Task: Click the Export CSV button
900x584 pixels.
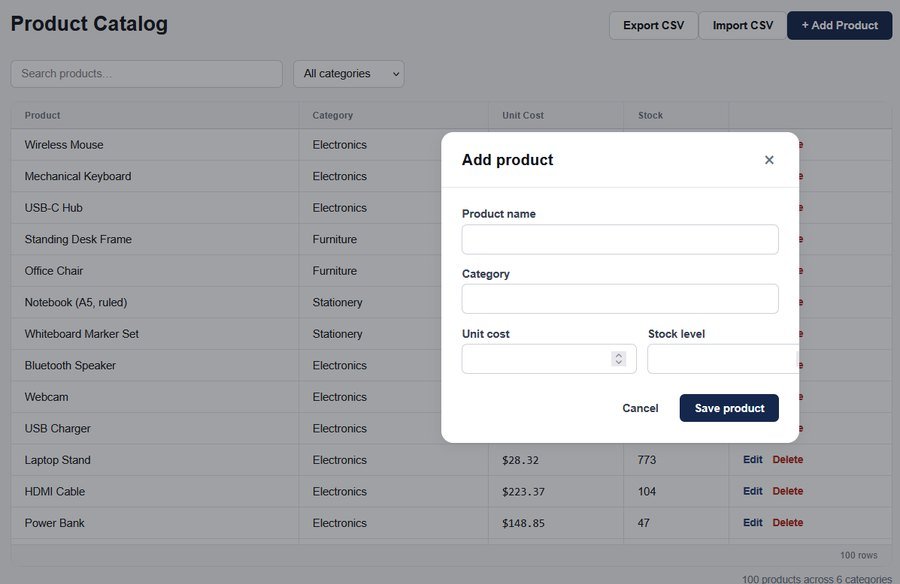Action: tap(653, 26)
